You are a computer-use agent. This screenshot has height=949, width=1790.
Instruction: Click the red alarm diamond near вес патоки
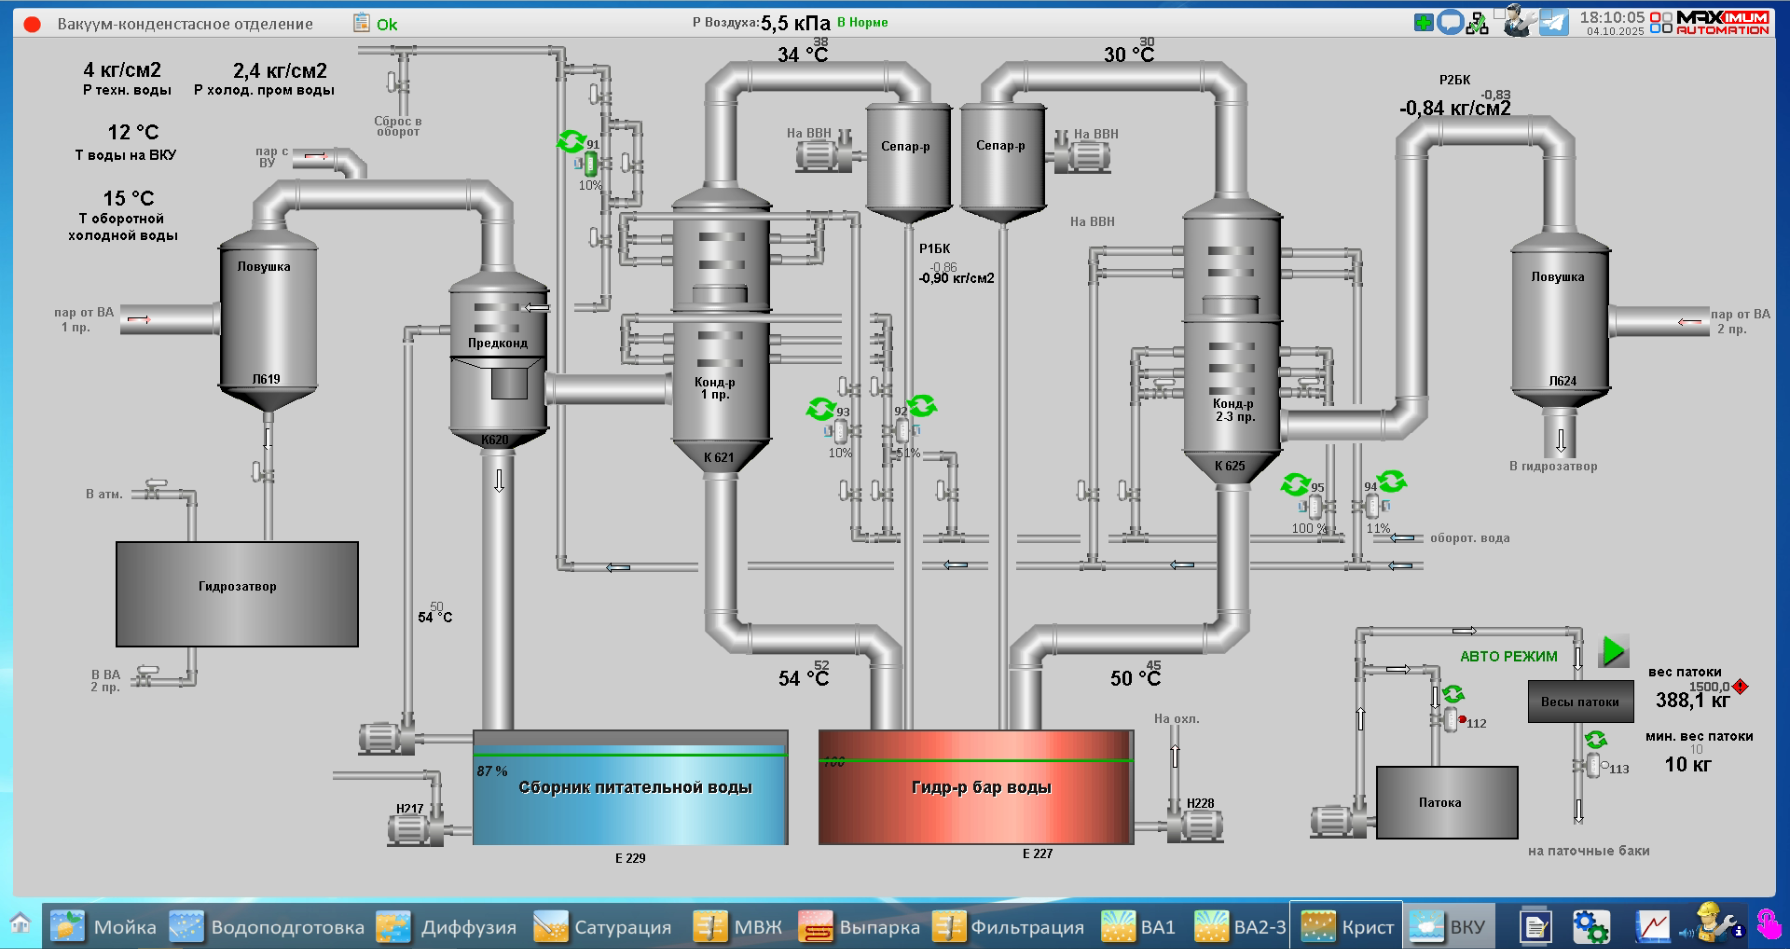click(x=1740, y=686)
